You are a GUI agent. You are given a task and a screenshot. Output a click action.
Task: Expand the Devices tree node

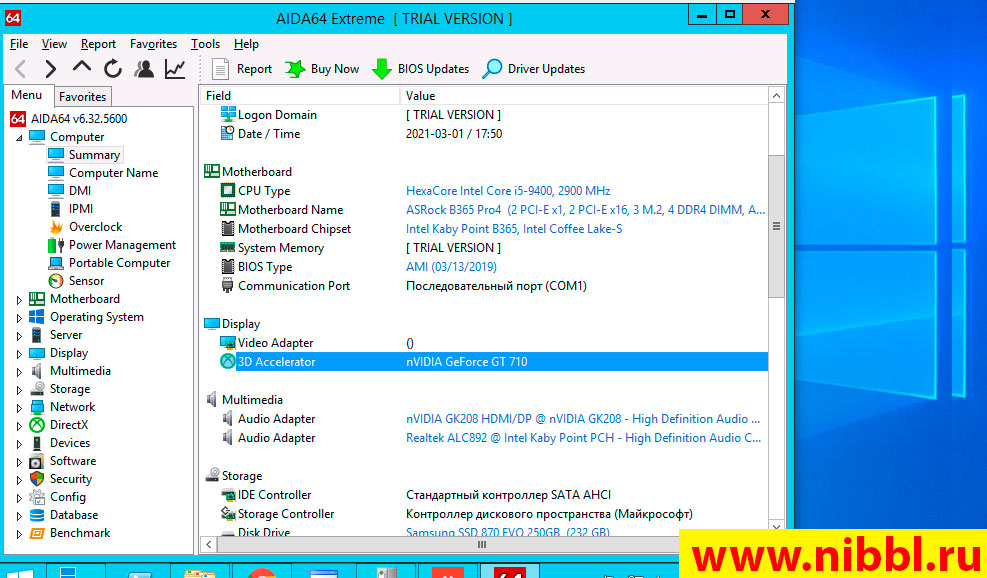tap(19, 444)
